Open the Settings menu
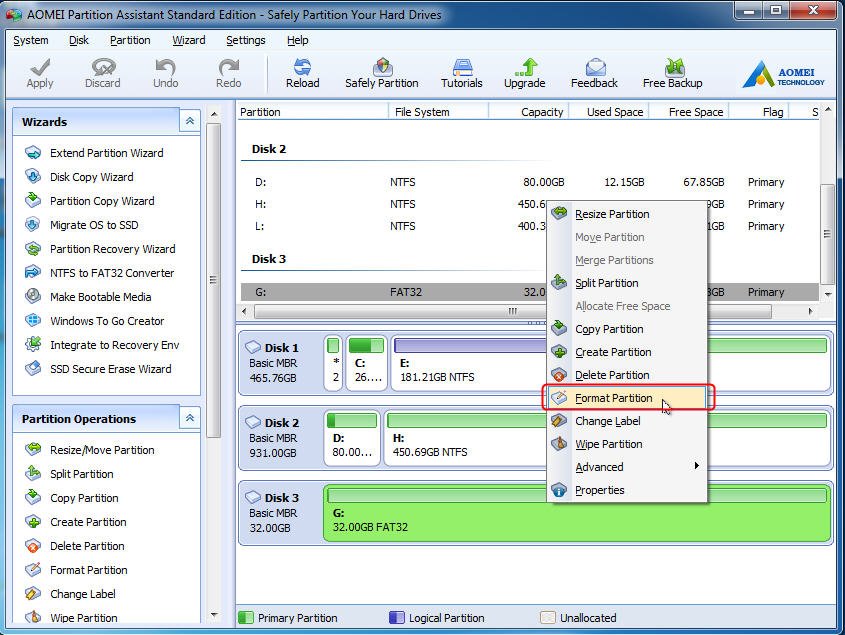The height and width of the screenshot is (635, 845). coord(246,40)
